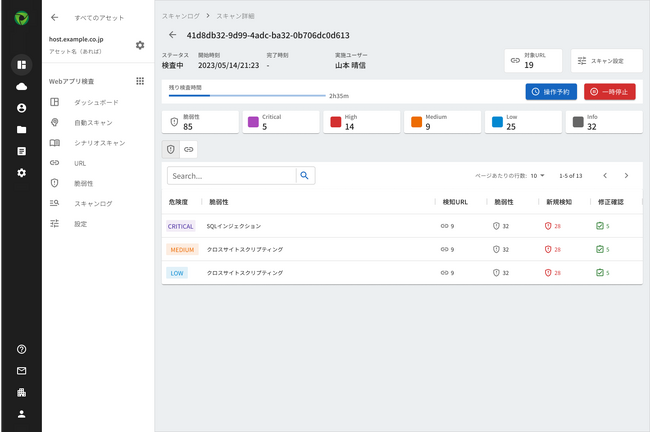Screen dimensions: 650x433
Task: Select 自動スキャン in the sidebar menu
Action: [94, 122]
